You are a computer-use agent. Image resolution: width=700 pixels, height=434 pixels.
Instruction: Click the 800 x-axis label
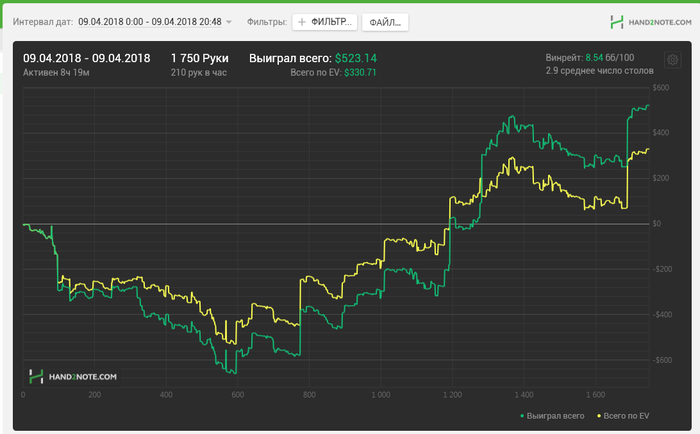click(x=309, y=395)
